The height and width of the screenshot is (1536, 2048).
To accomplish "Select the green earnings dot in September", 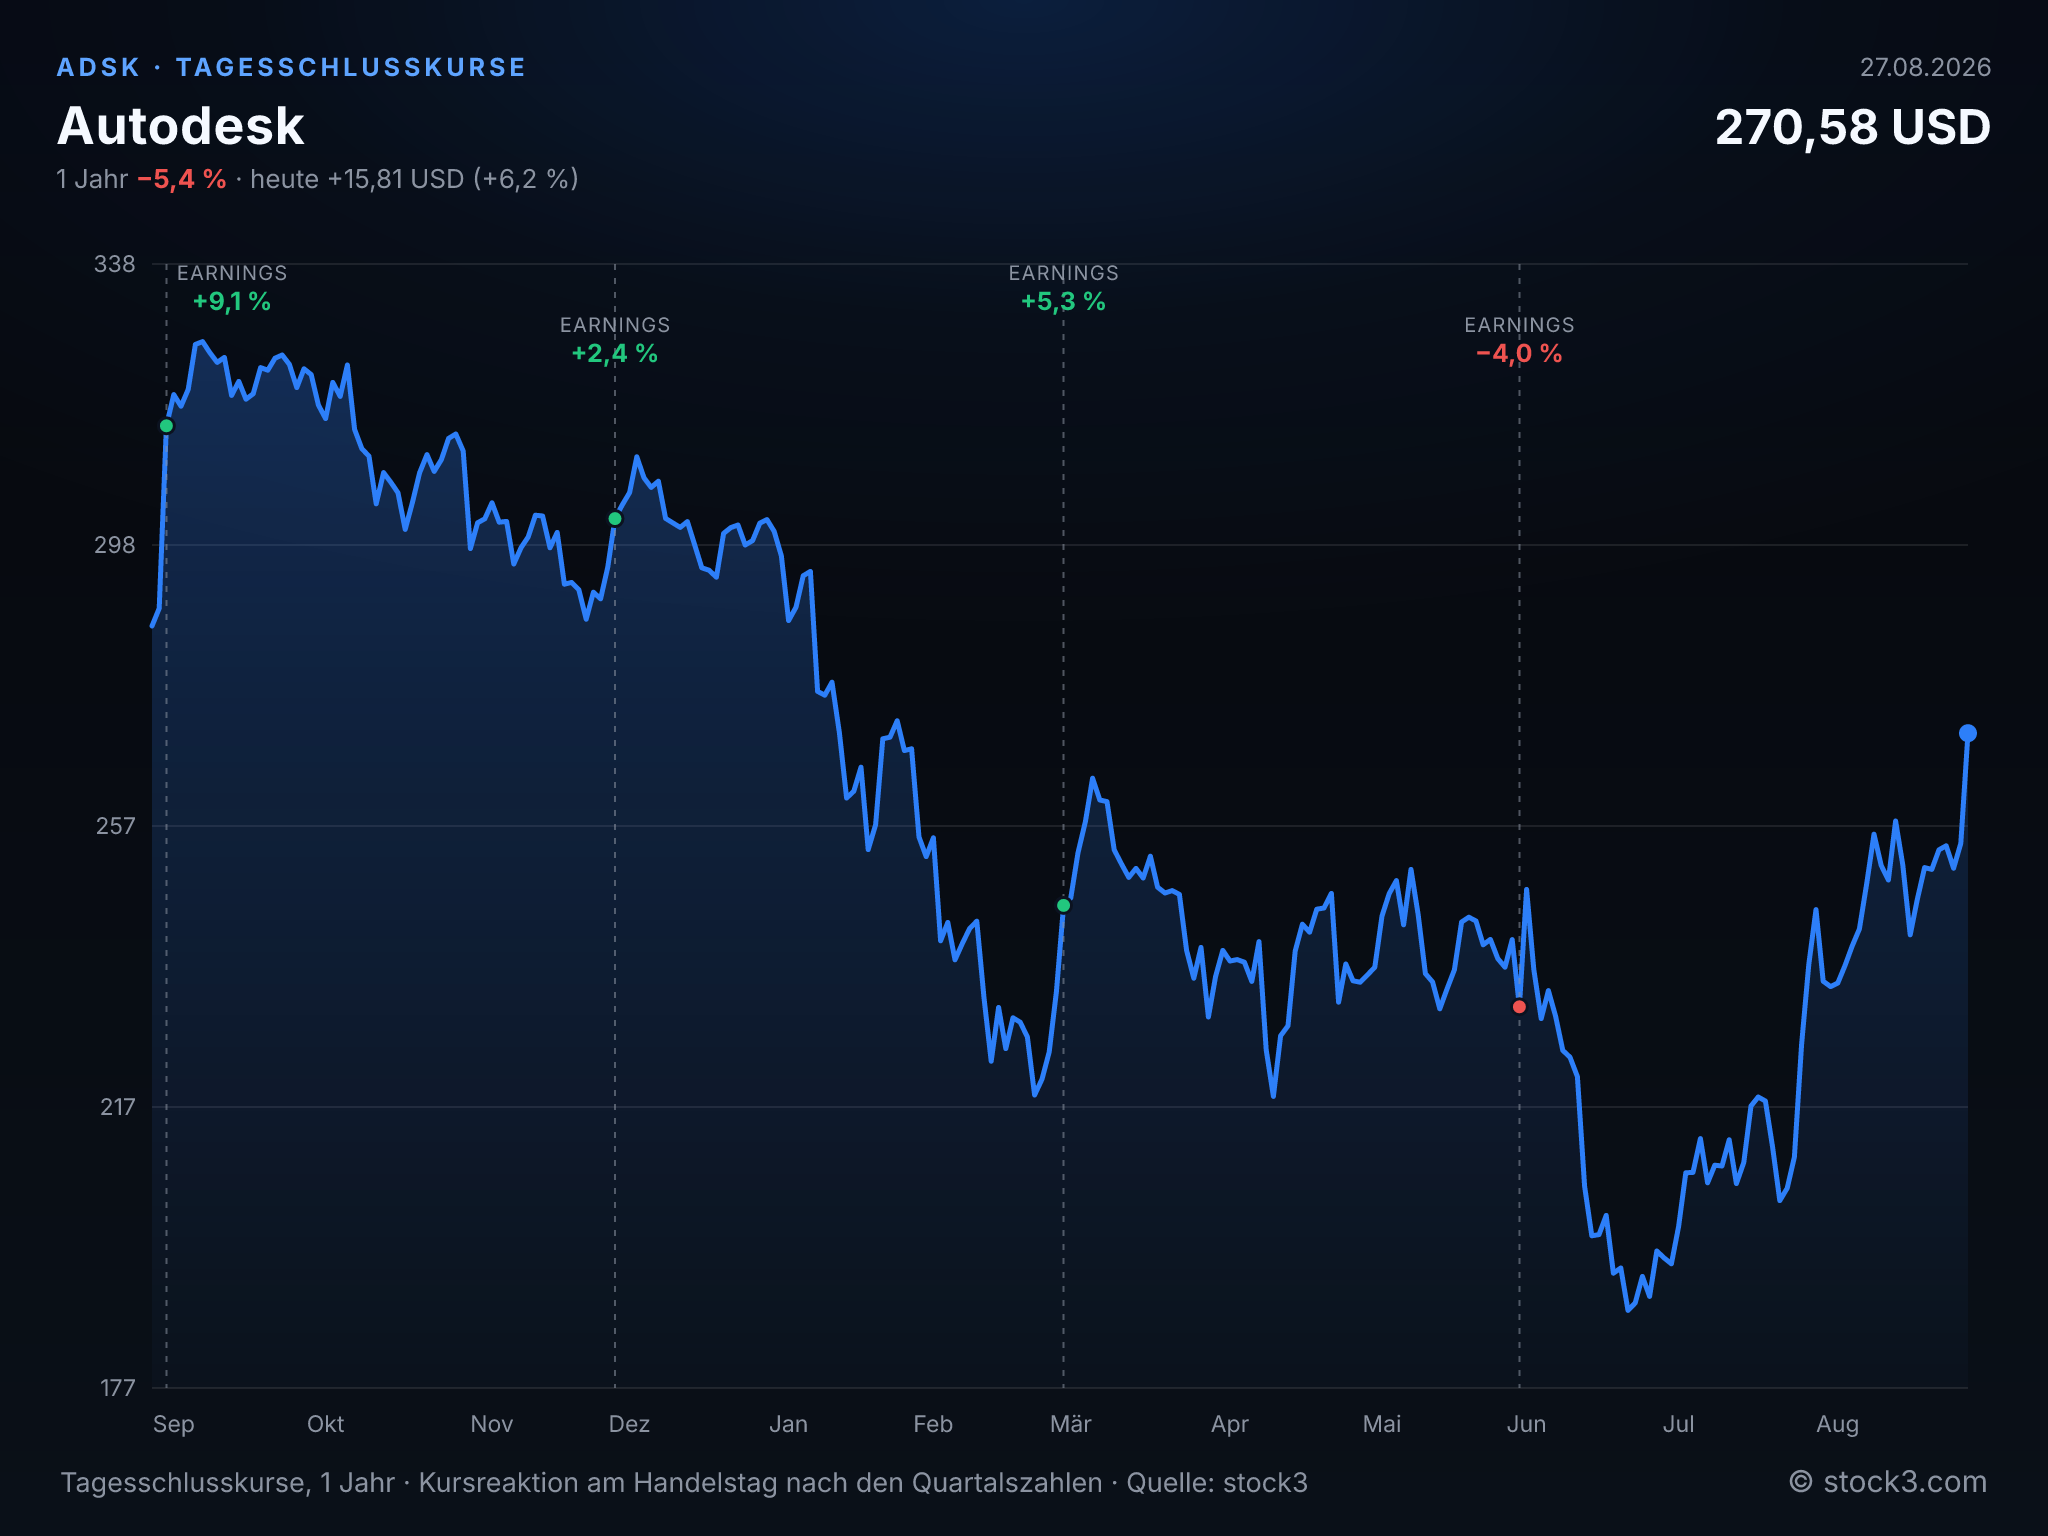I will click(x=167, y=426).
